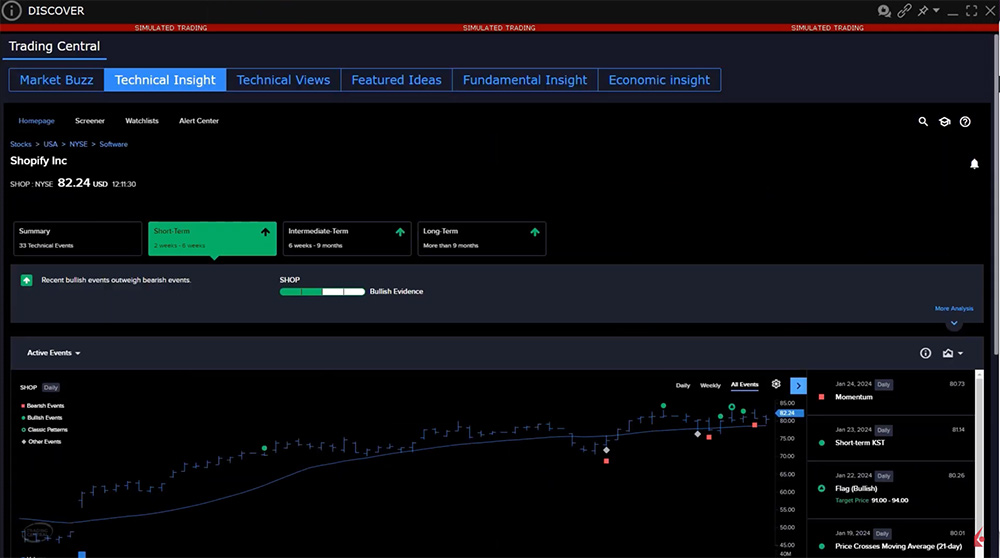Toggle Classic Patterns in chart legend
The height and width of the screenshot is (558, 1000).
[45, 430]
